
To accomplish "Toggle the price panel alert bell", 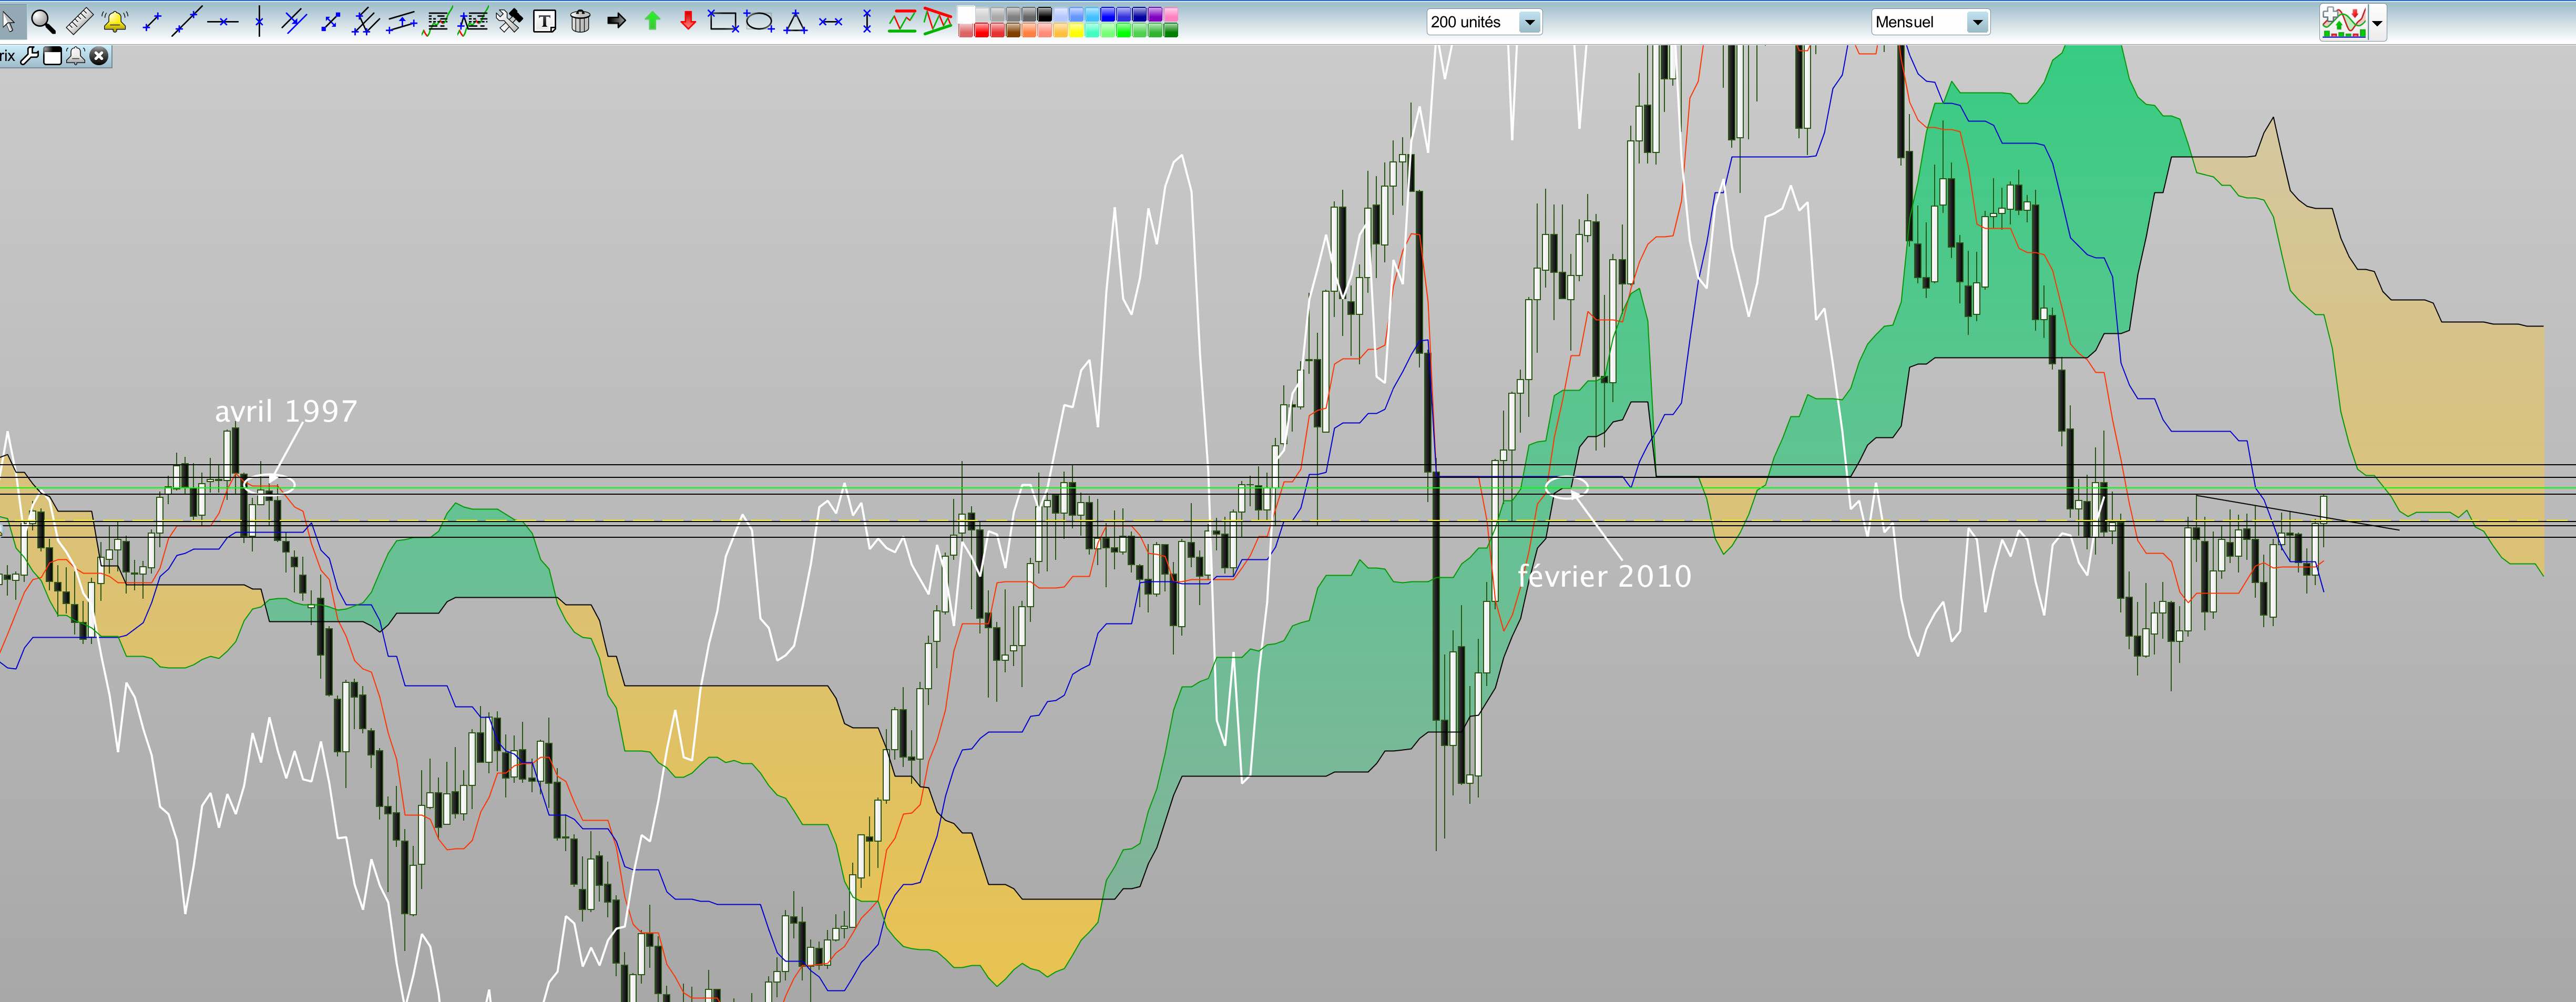I will click(76, 56).
